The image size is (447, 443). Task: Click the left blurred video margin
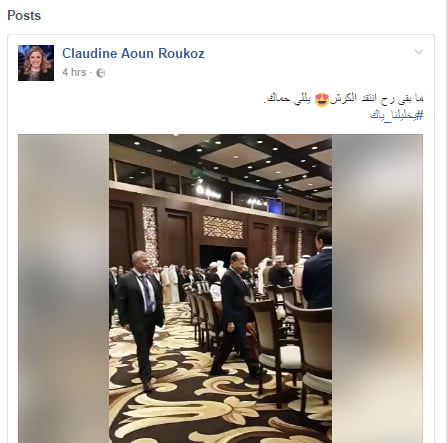[64, 289]
